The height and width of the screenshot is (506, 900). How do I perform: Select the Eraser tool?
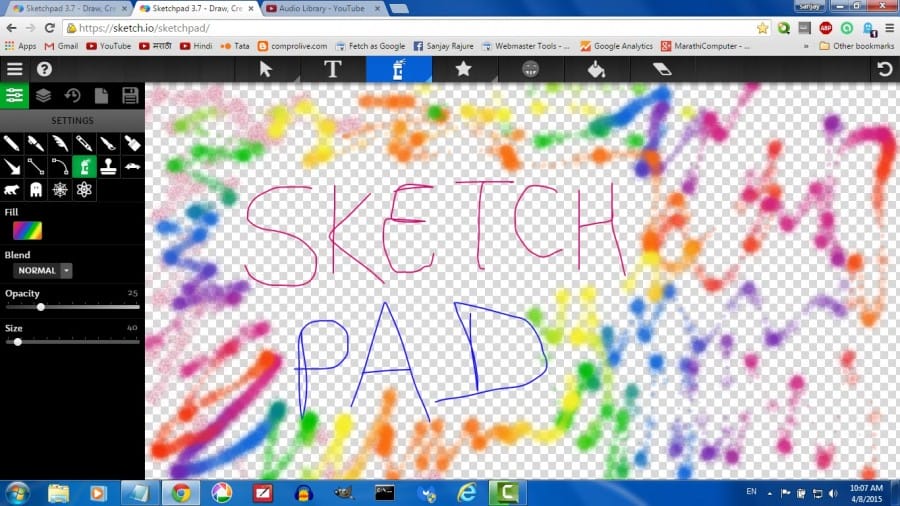coord(662,69)
